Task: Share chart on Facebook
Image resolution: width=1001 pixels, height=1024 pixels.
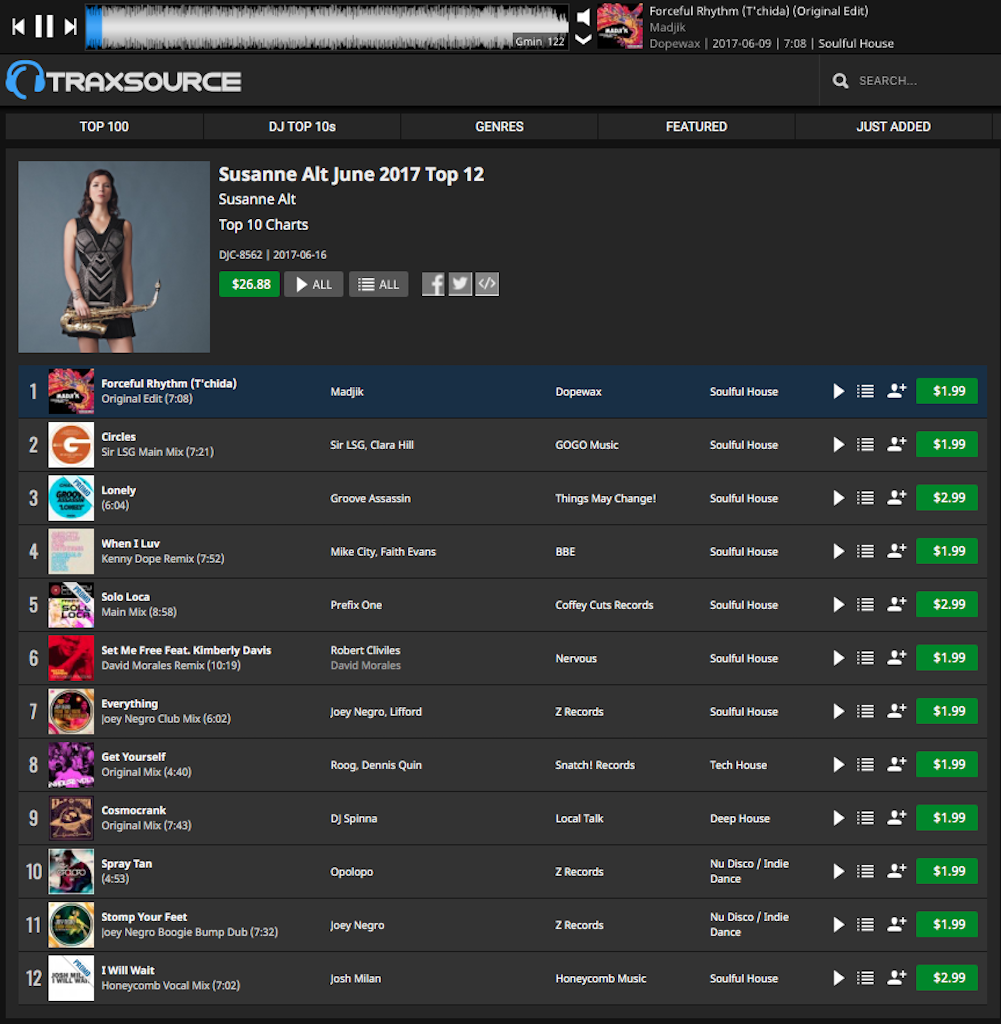Action: 433,284
